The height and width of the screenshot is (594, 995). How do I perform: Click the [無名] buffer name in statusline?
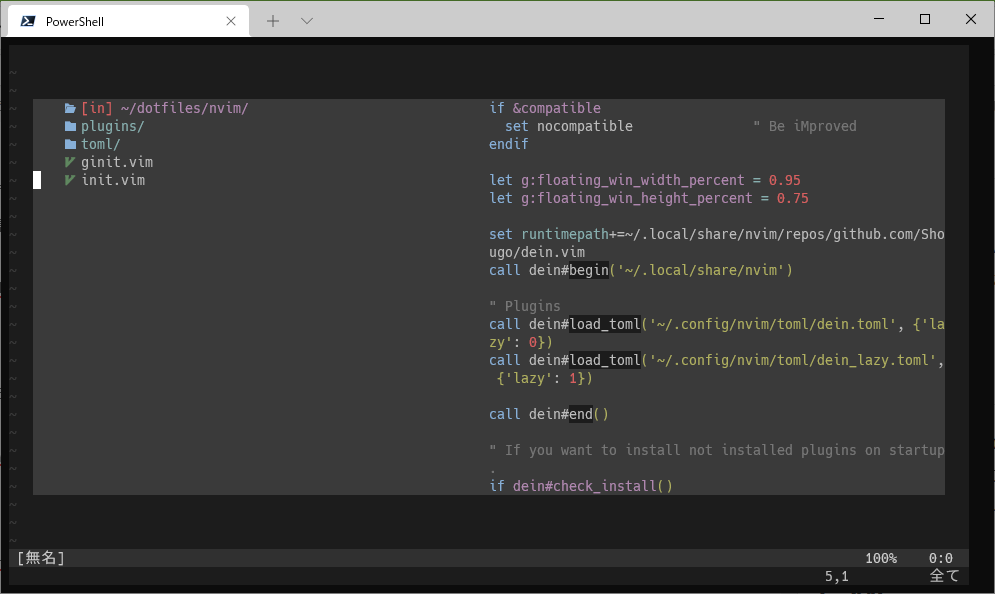[41, 558]
